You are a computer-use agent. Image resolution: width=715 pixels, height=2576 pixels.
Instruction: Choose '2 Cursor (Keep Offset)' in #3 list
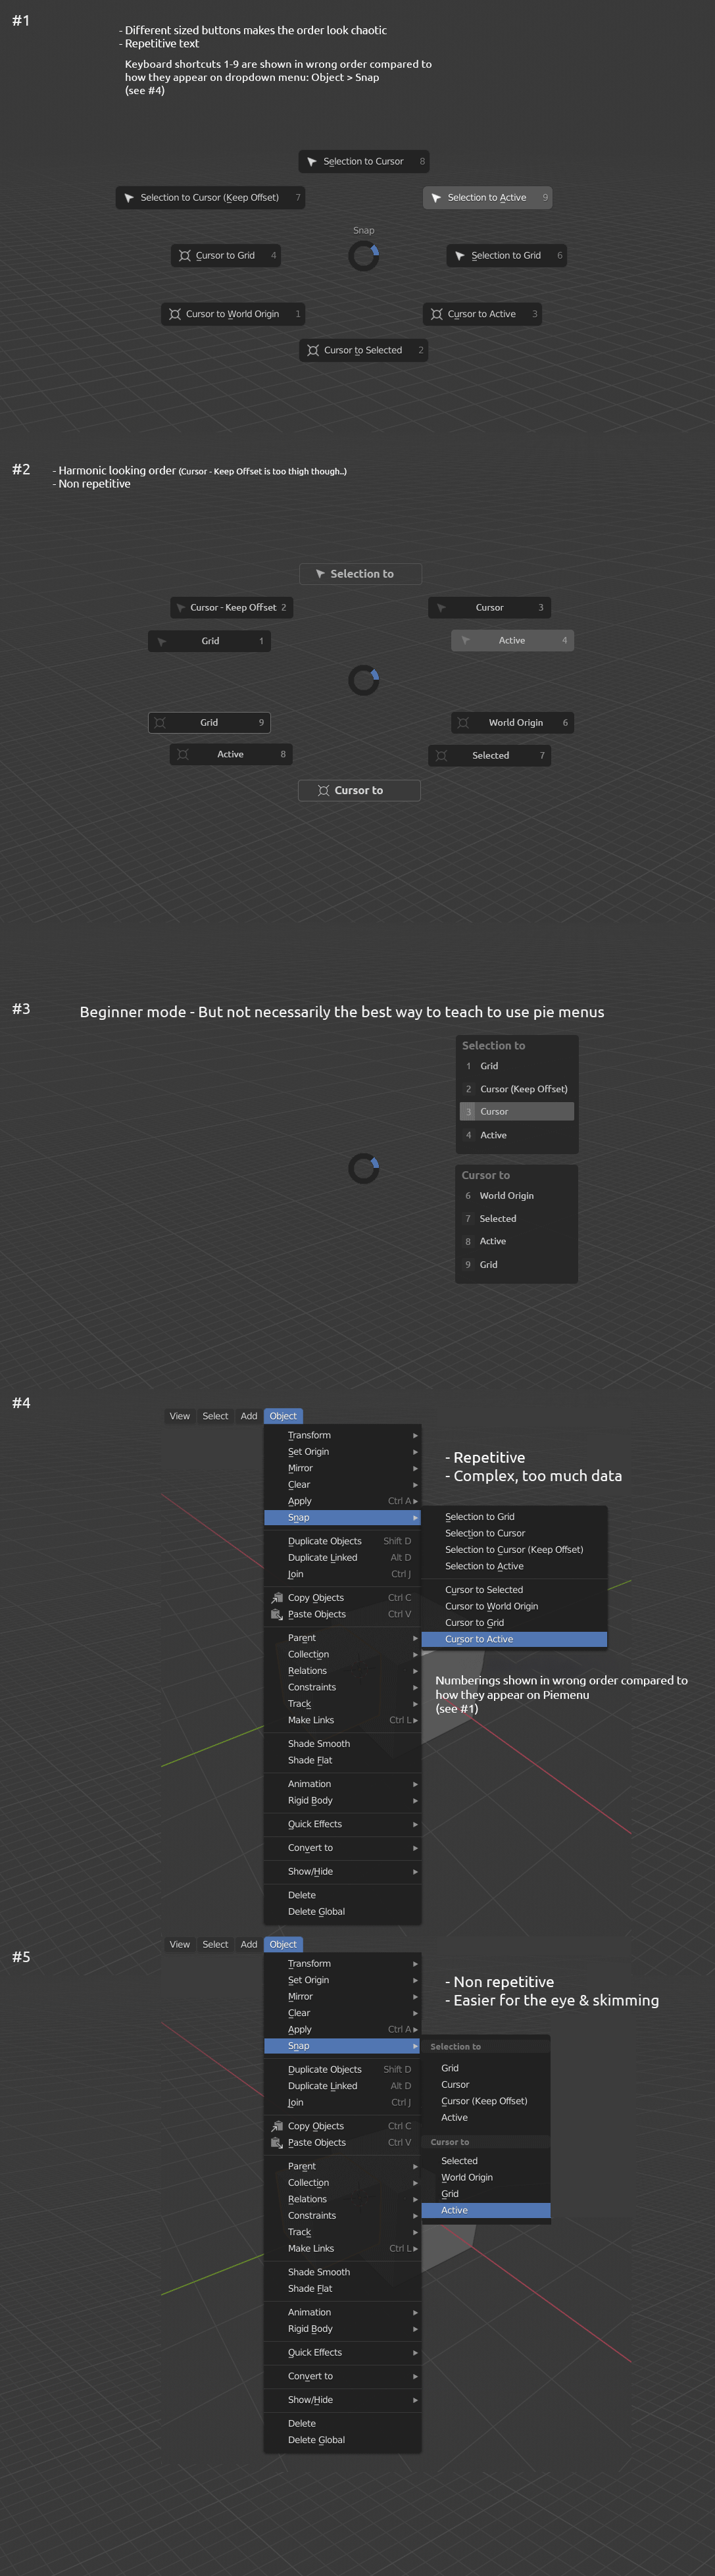tap(517, 1089)
